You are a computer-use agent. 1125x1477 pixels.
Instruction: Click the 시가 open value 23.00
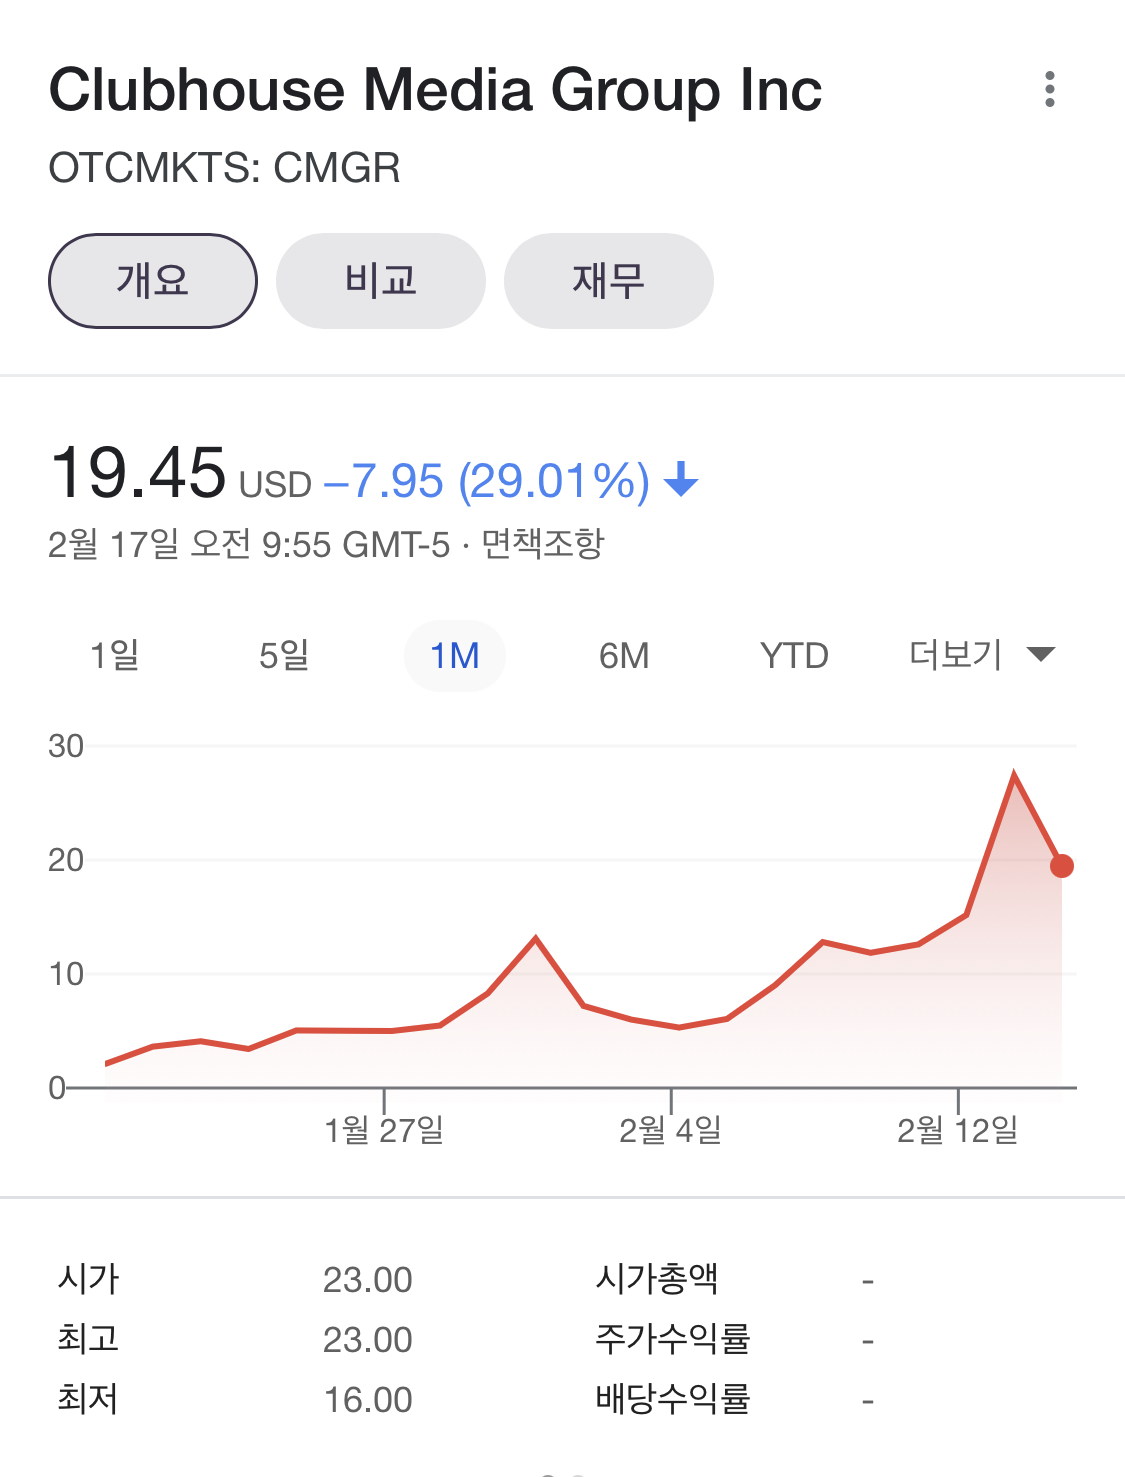(367, 1280)
